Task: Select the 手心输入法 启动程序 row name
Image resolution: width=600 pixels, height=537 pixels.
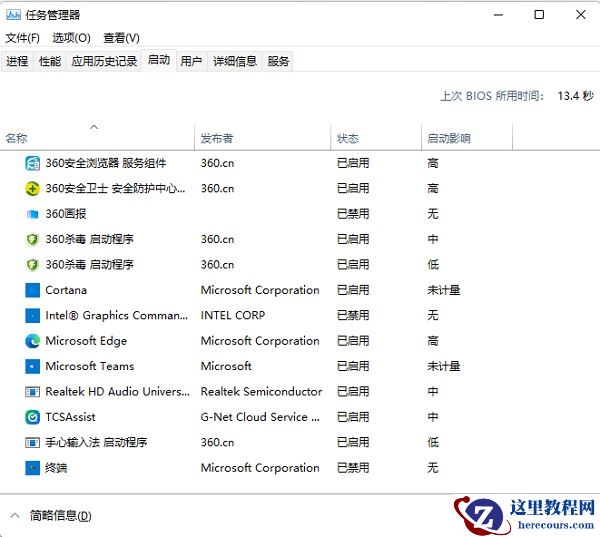Action: pyautogui.click(x=96, y=442)
